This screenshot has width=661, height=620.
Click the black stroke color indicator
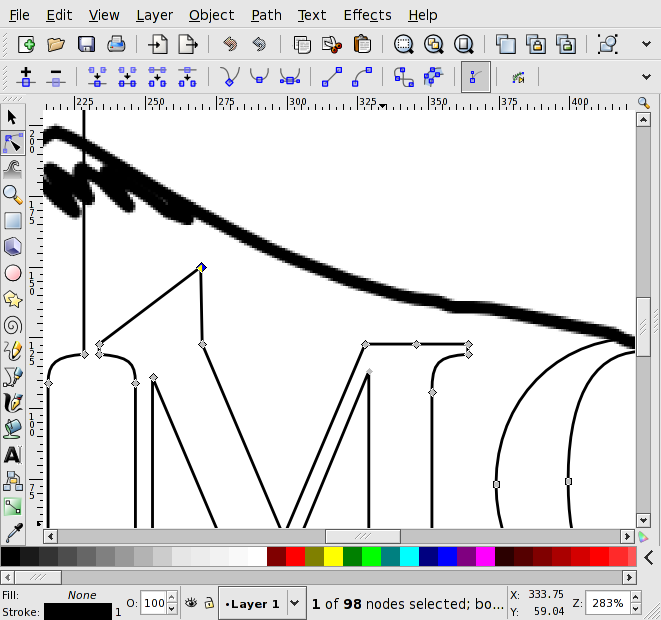78,611
